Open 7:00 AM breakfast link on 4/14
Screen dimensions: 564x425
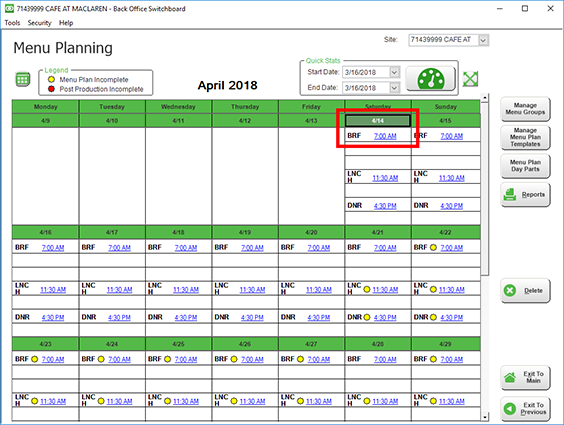click(x=385, y=136)
